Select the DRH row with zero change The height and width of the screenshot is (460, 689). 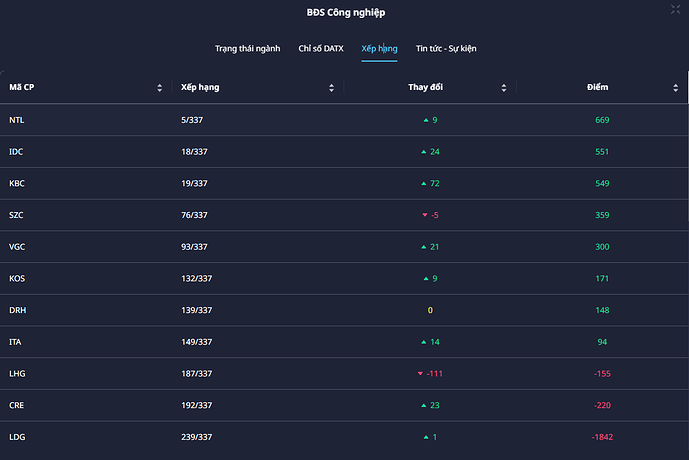click(x=344, y=310)
